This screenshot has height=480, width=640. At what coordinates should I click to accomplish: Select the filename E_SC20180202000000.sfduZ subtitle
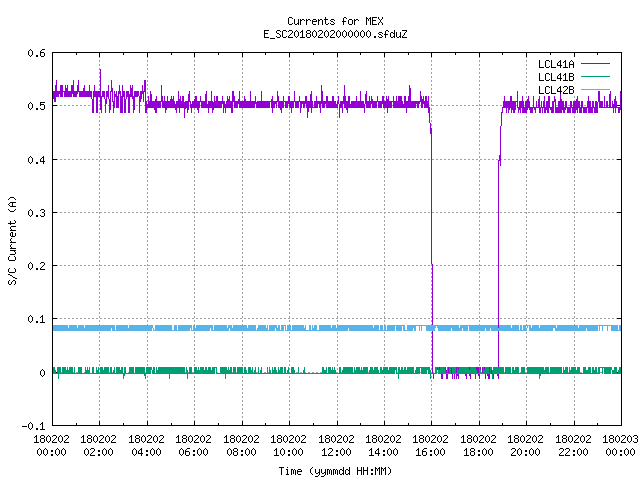pyautogui.click(x=335, y=34)
